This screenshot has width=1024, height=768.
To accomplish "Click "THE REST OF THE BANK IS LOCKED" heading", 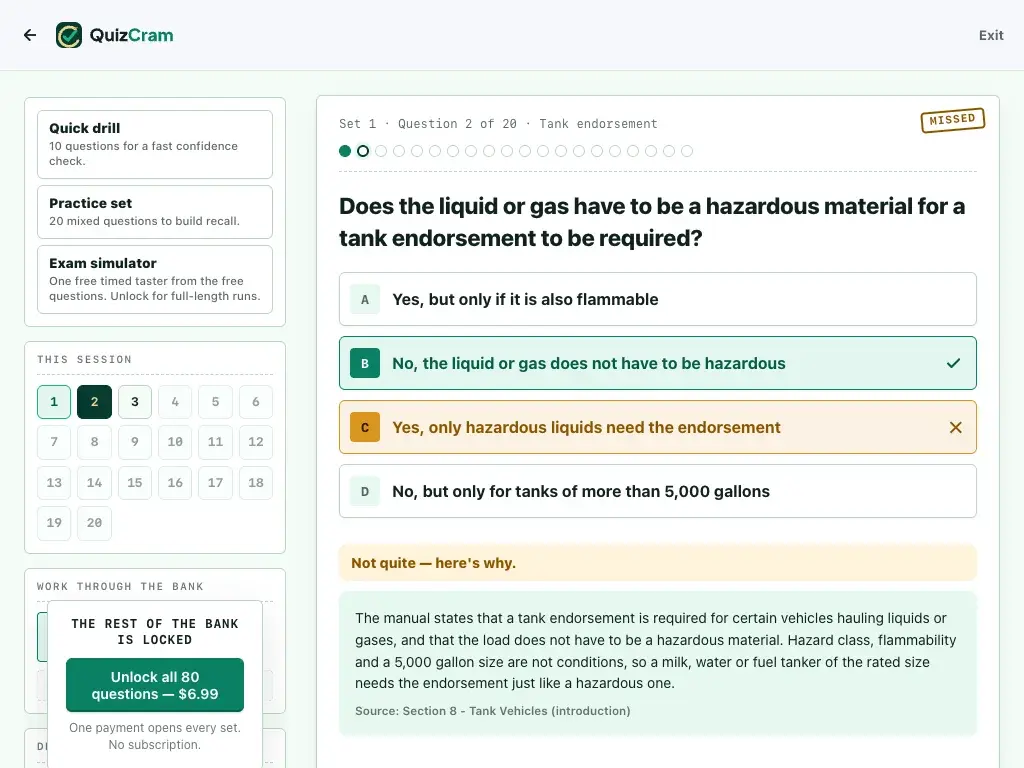I will [155, 632].
